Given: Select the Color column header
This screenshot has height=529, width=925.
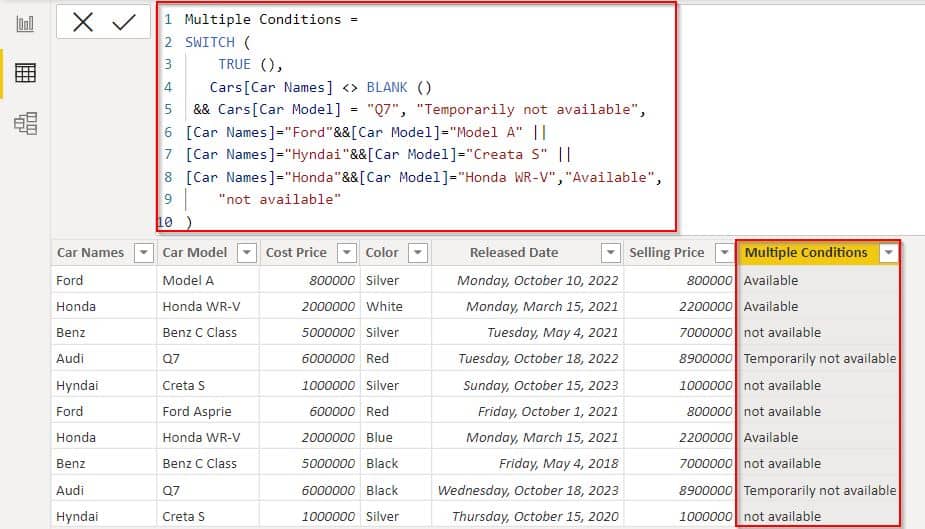Looking at the screenshot, I should tap(382, 252).
